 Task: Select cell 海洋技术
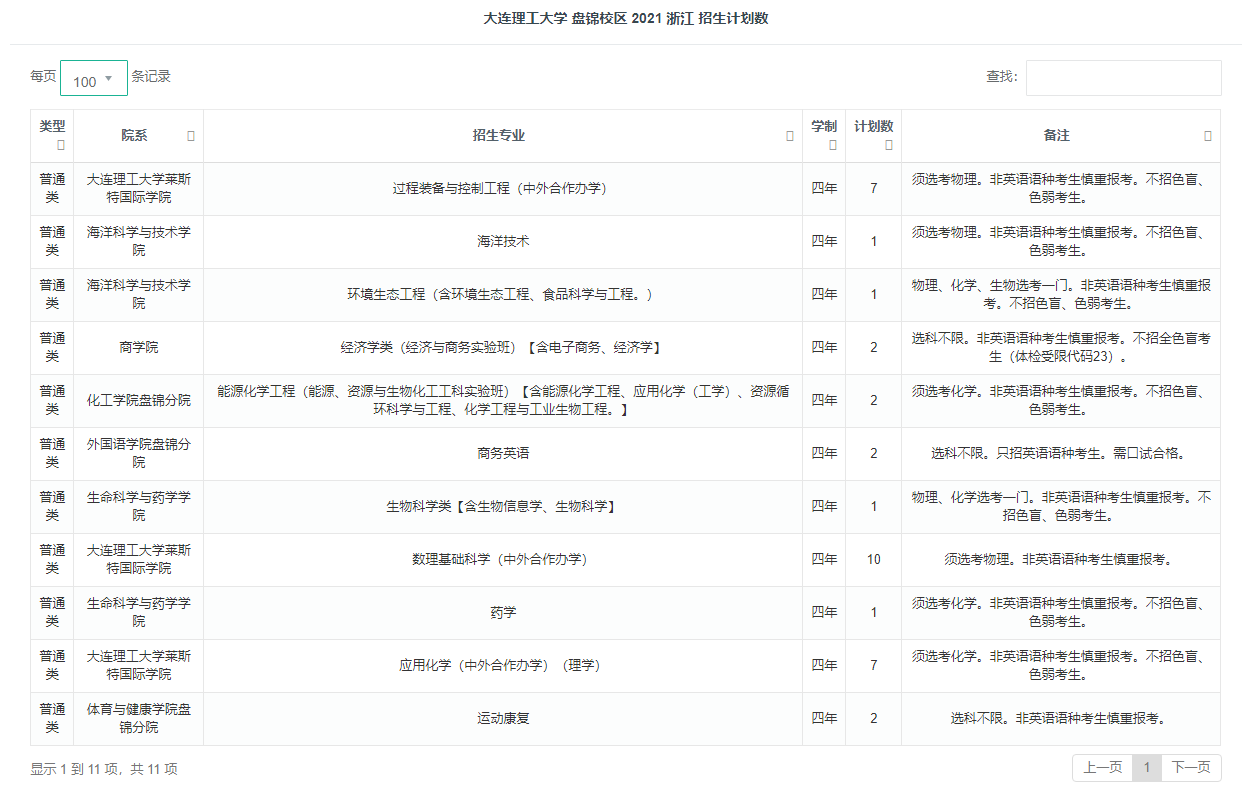click(x=502, y=241)
